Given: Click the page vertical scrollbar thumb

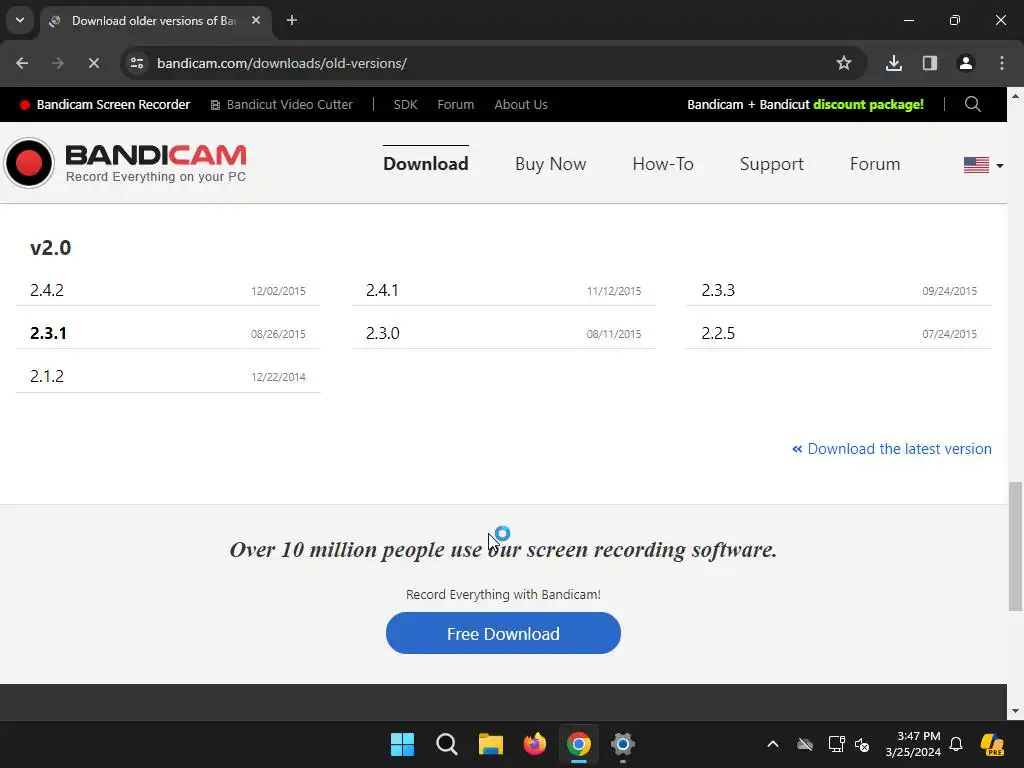Looking at the screenshot, I should tap(1015, 547).
